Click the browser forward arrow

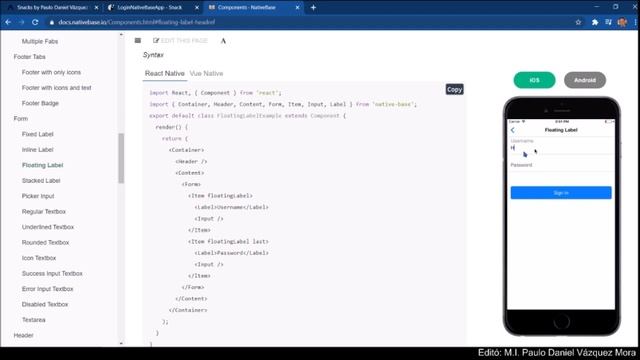click(22, 22)
